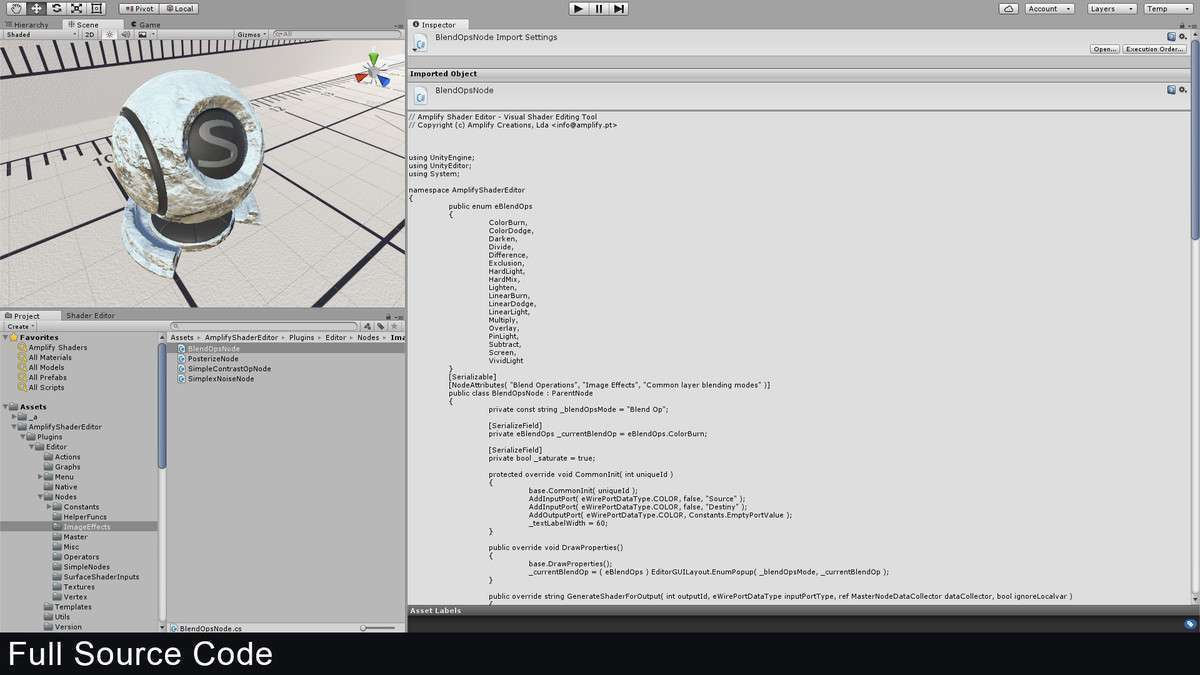Screen dimensions: 1200x675
Task: Open the Gizmos dropdown
Action: (x=251, y=34)
